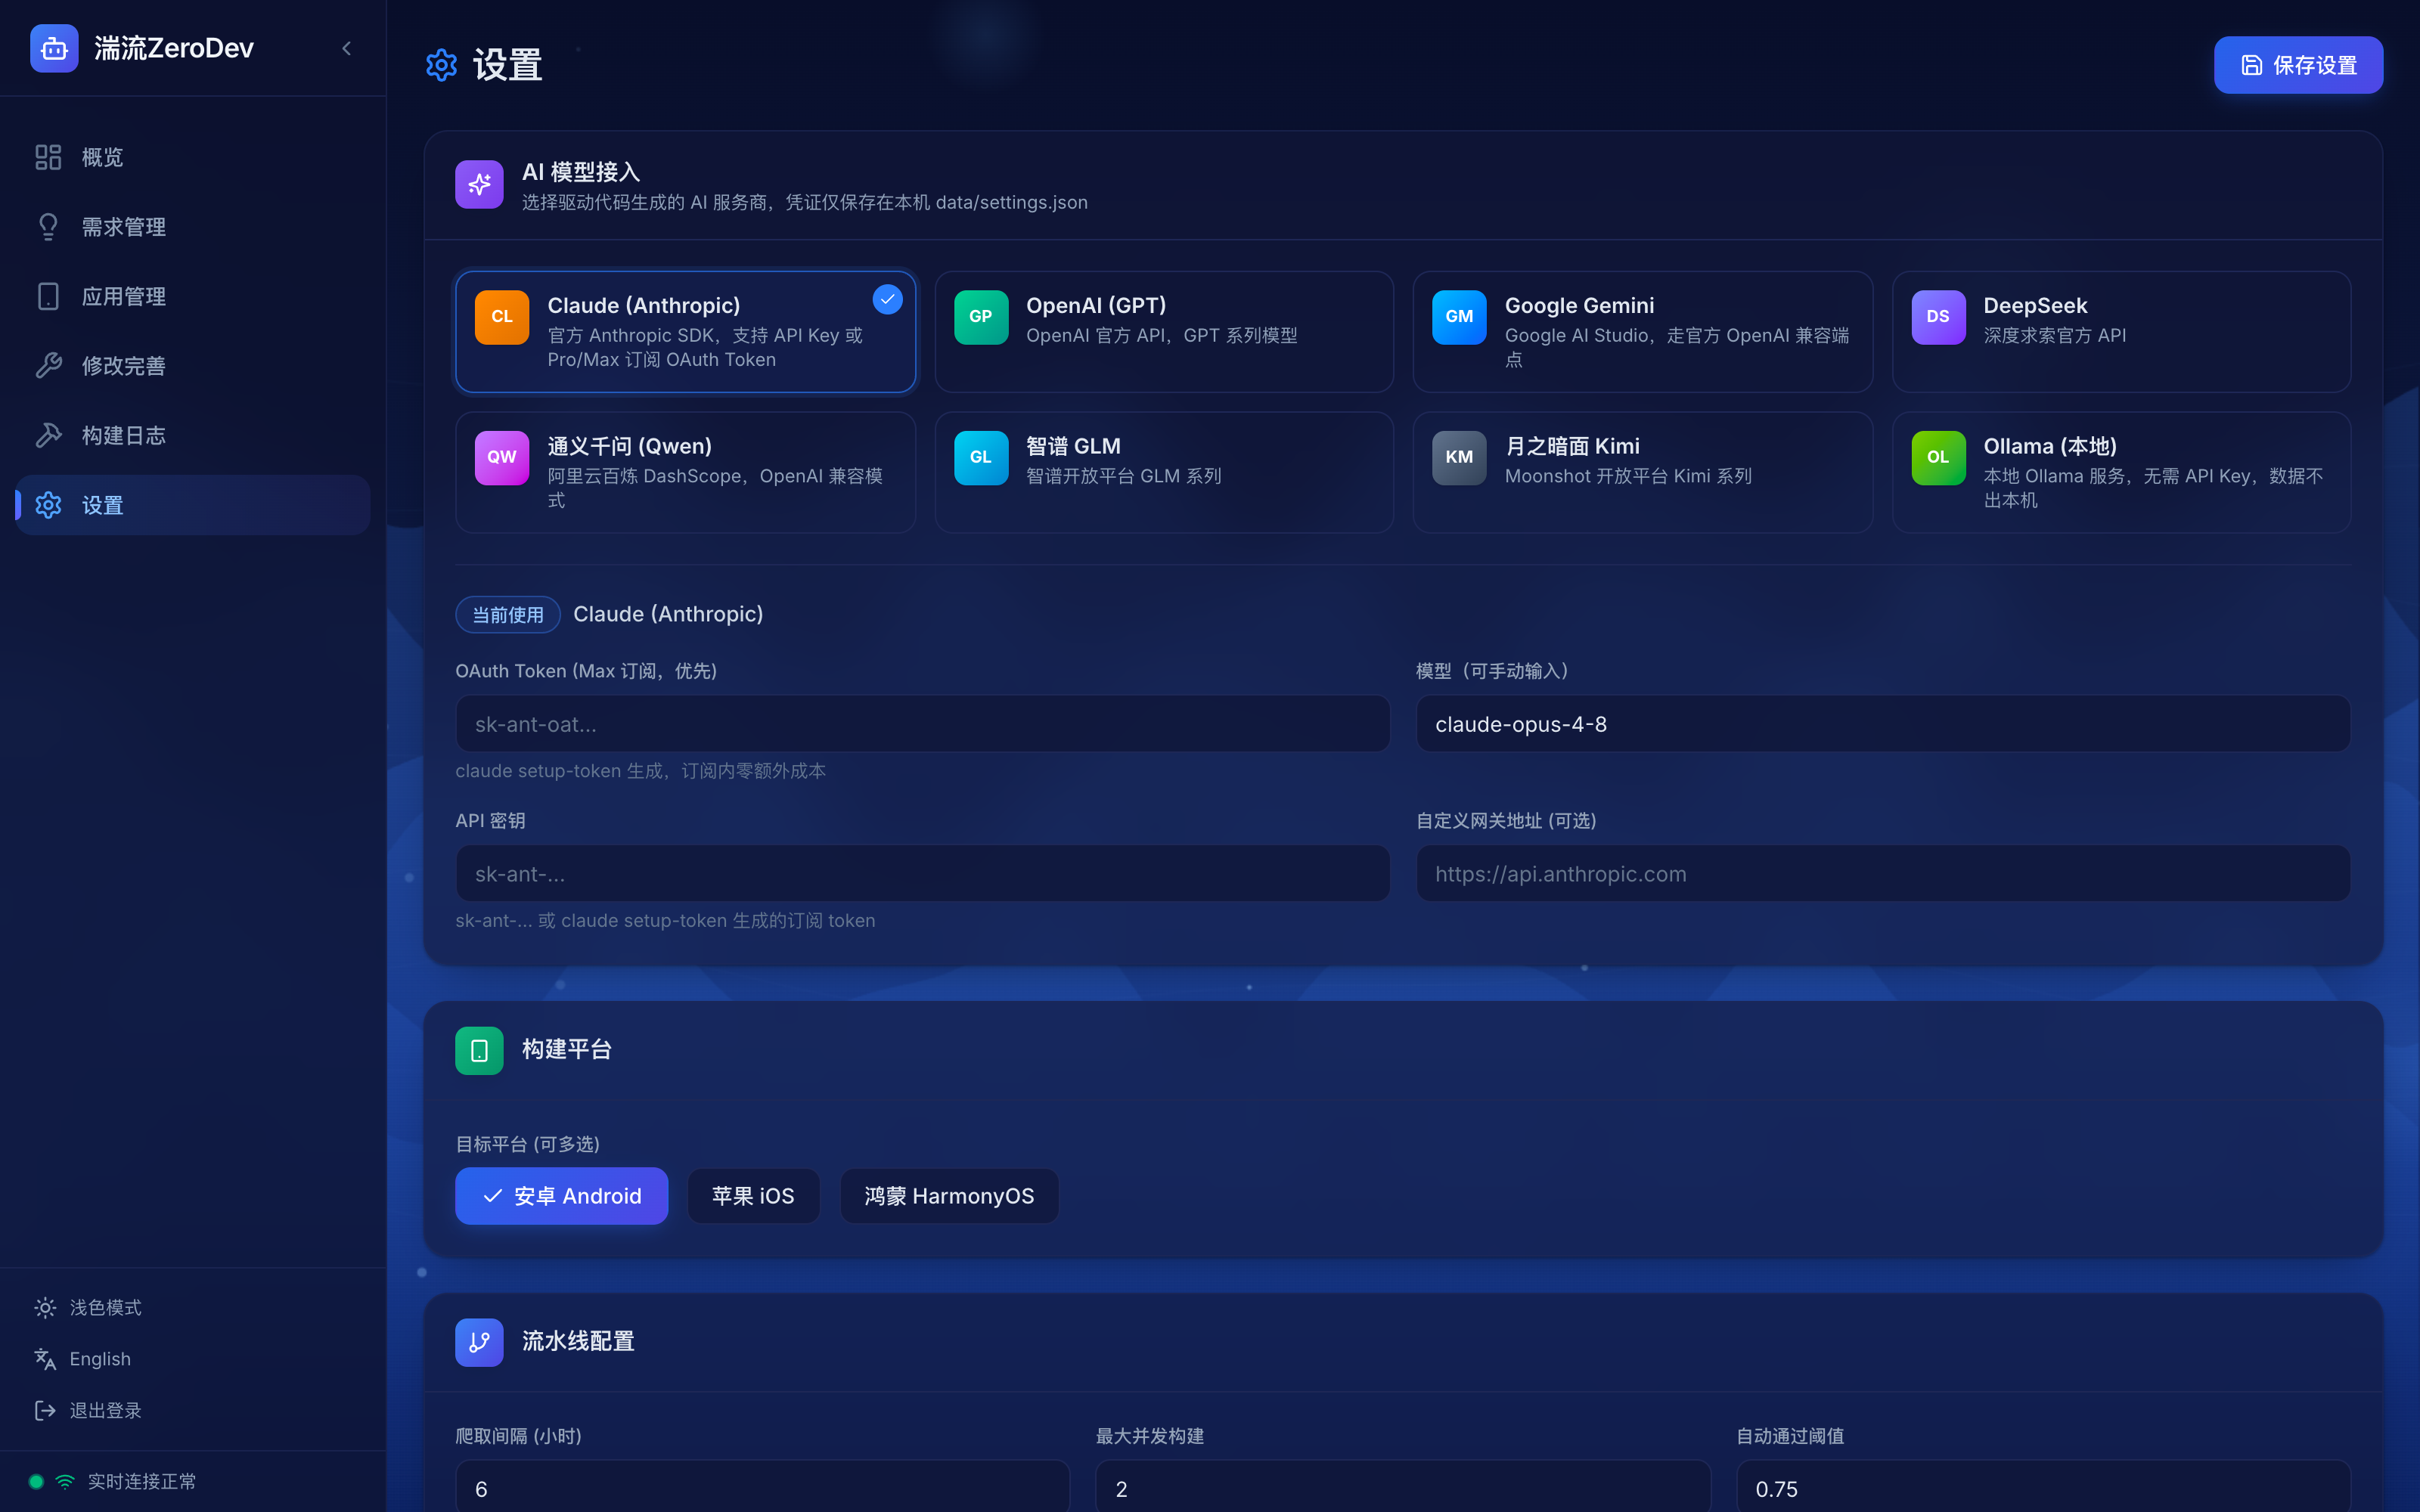Click the 构建平台 green device icon
Screen dimensions: 2420x1512
pyautogui.click(x=479, y=1051)
